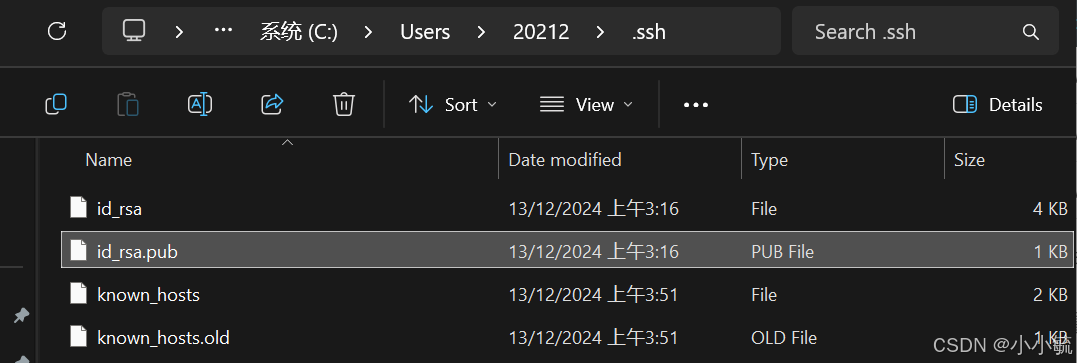Click the Refresh icon
This screenshot has height=363, width=1077.
(x=57, y=31)
